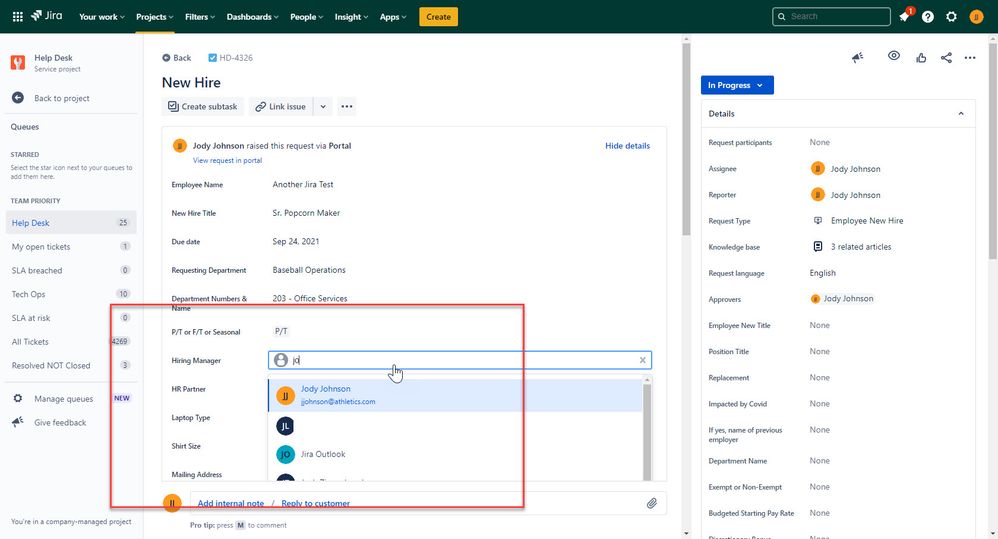Select Jody Johnson in the dropdown list
This screenshot has height=539, width=998.
point(455,395)
